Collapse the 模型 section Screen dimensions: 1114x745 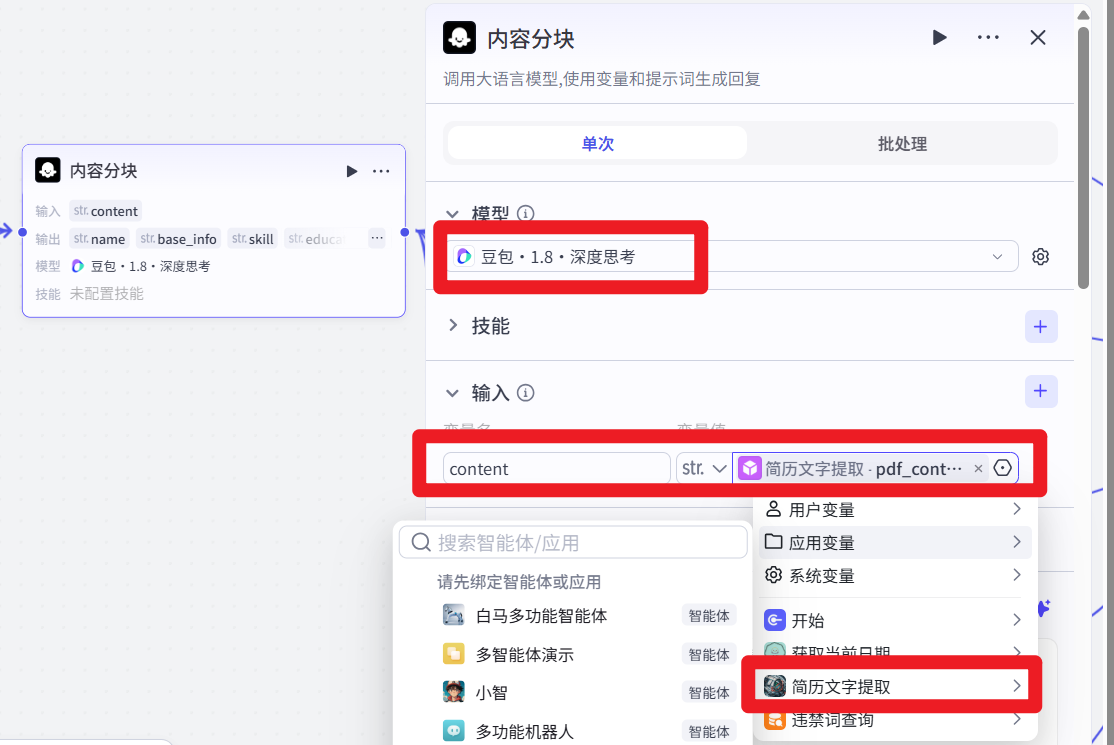coord(453,213)
